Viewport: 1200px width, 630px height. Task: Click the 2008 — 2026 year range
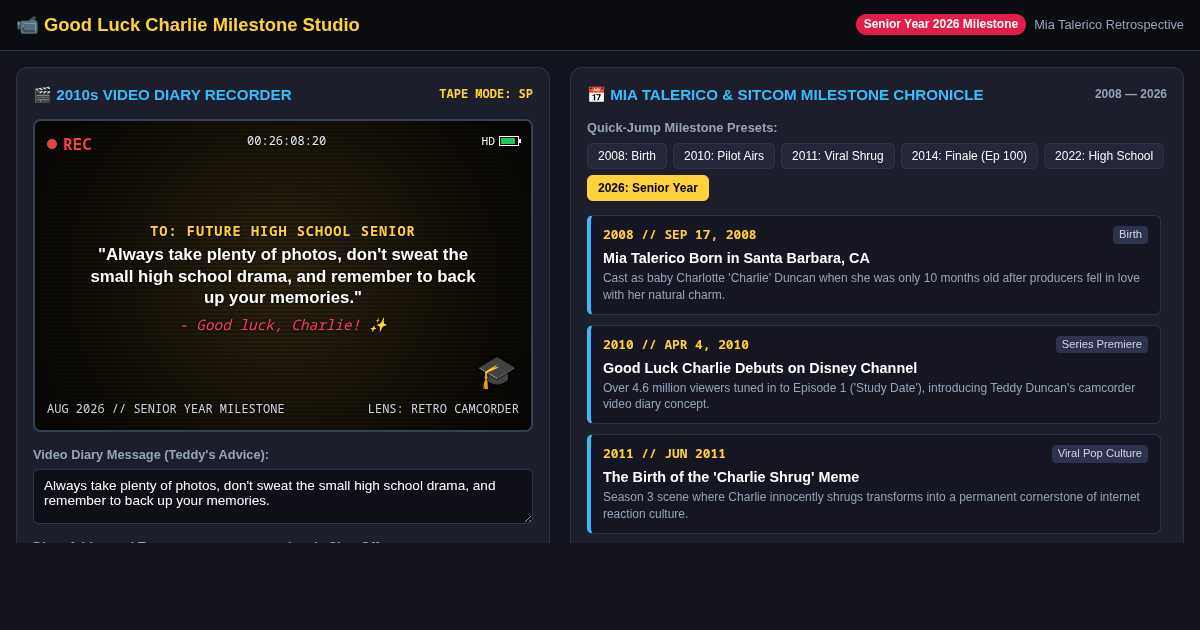coord(1131,94)
